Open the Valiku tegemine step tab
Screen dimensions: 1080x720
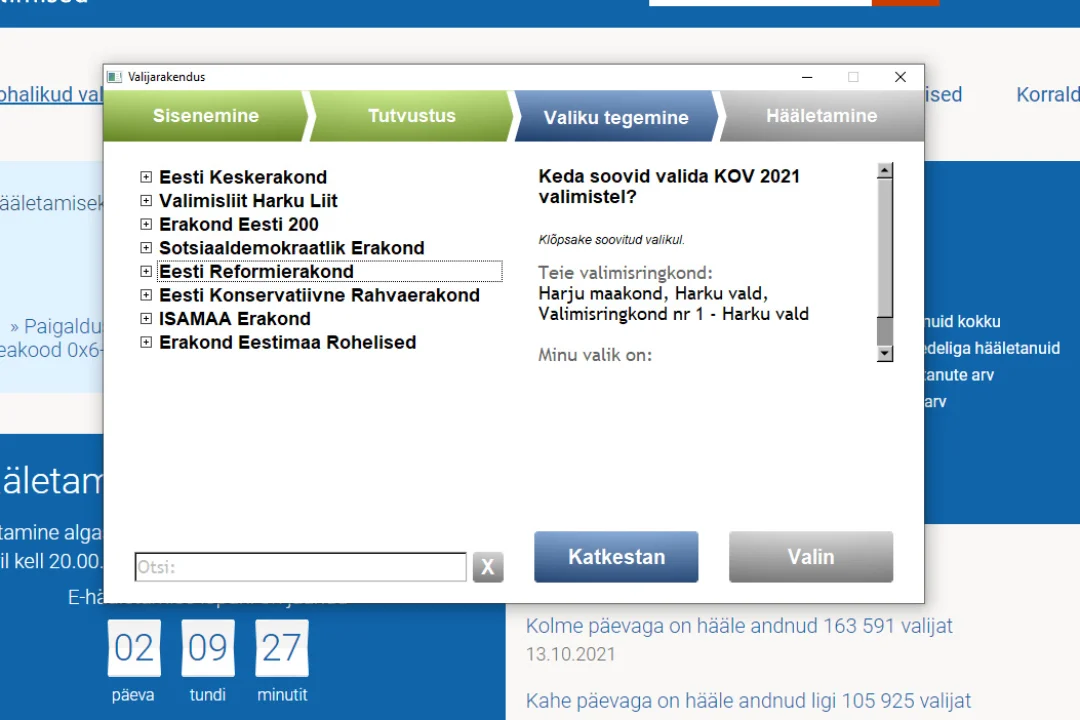click(616, 117)
